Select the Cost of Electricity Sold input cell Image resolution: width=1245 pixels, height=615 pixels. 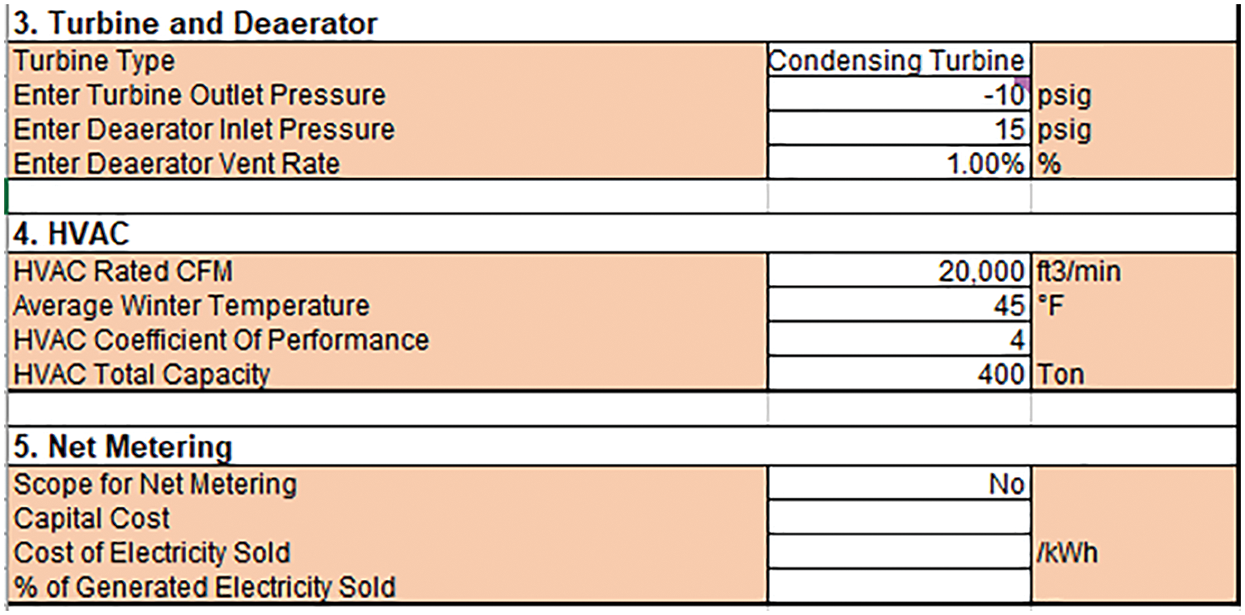pyautogui.click(x=898, y=552)
